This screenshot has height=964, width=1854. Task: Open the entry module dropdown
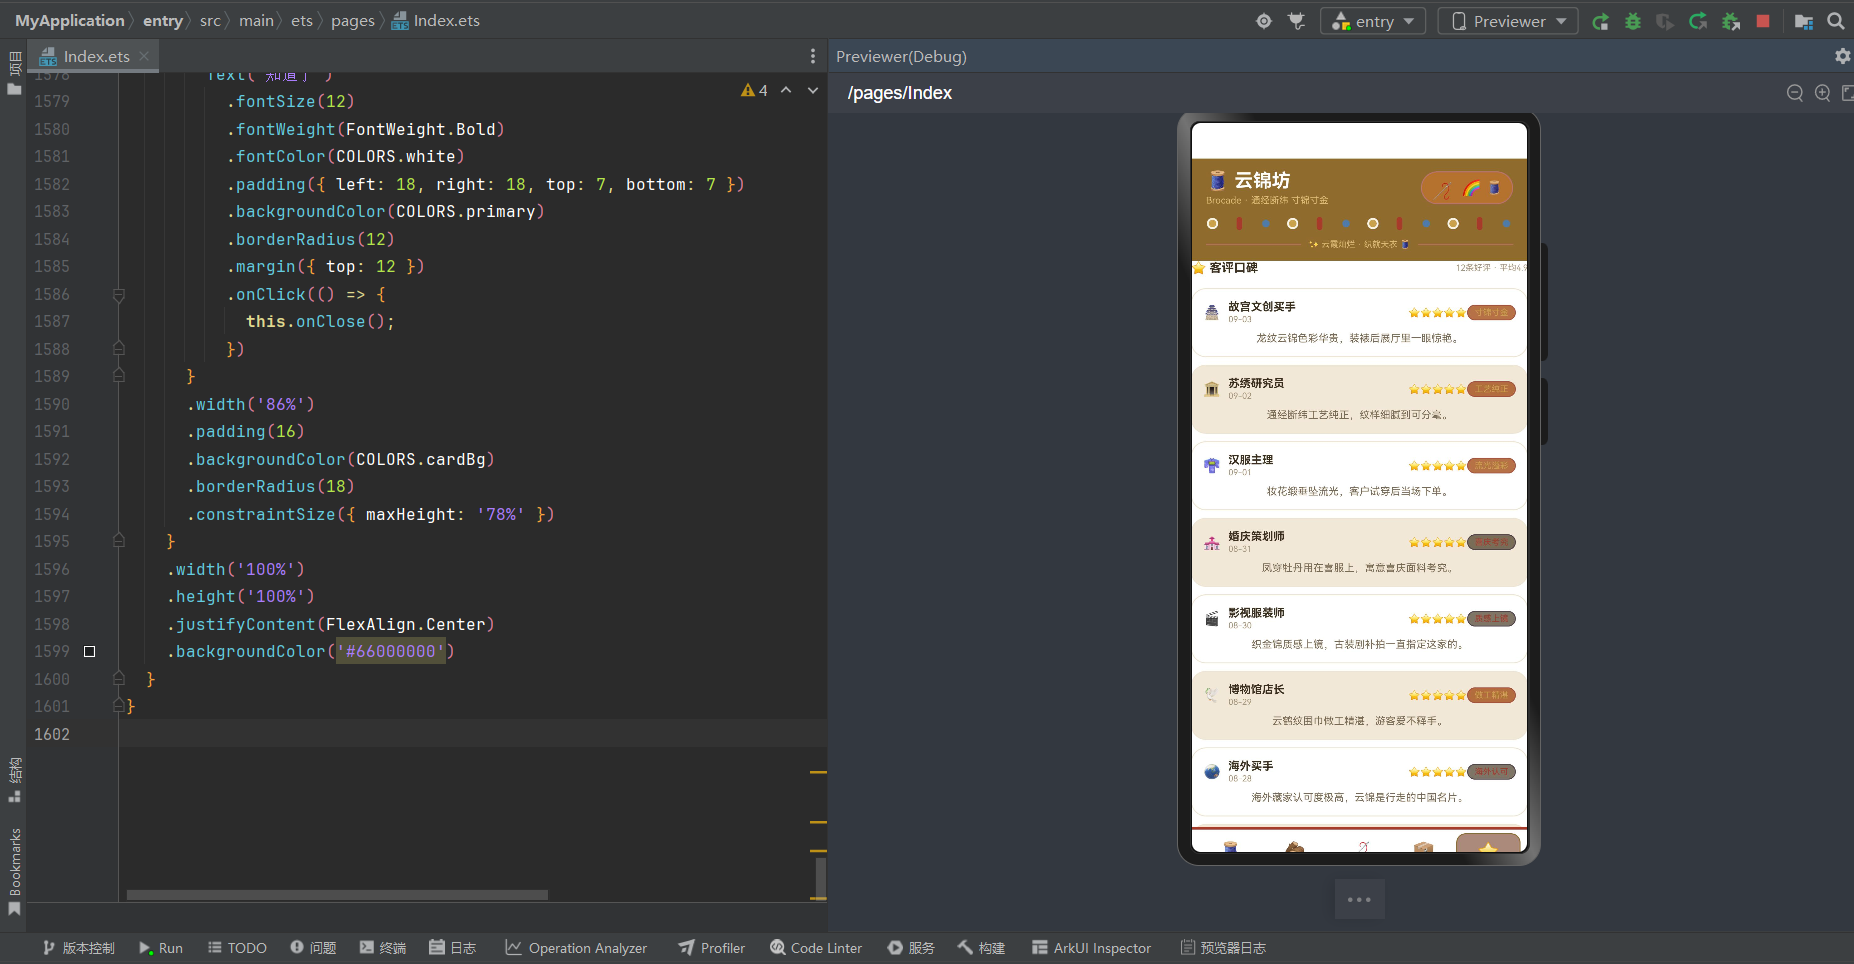click(x=1373, y=21)
